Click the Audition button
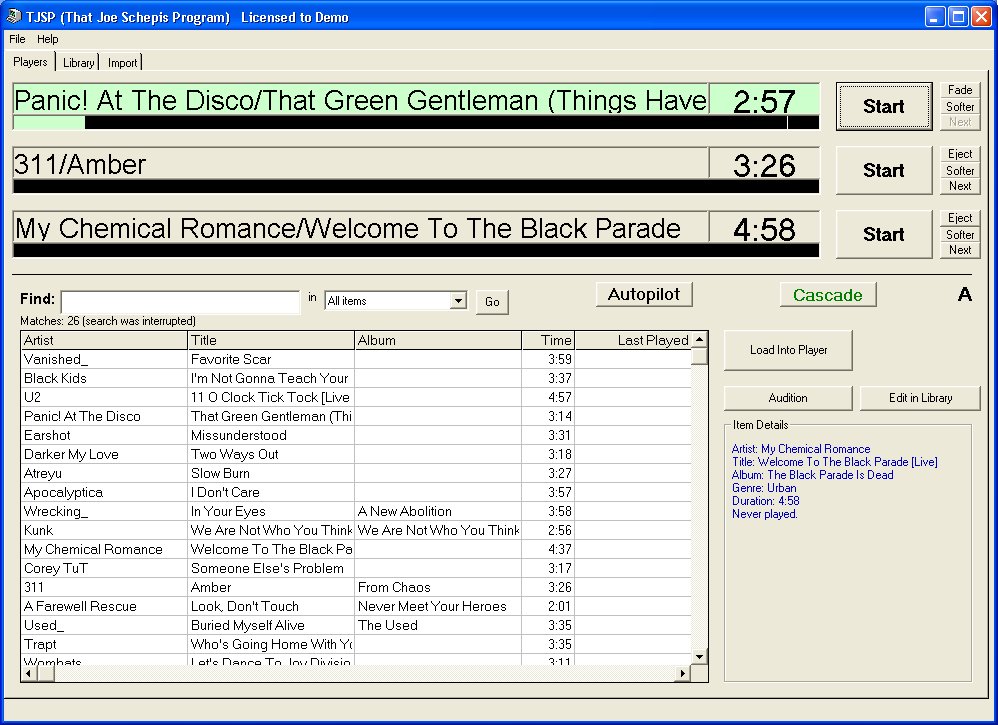The image size is (998, 725). 788,398
